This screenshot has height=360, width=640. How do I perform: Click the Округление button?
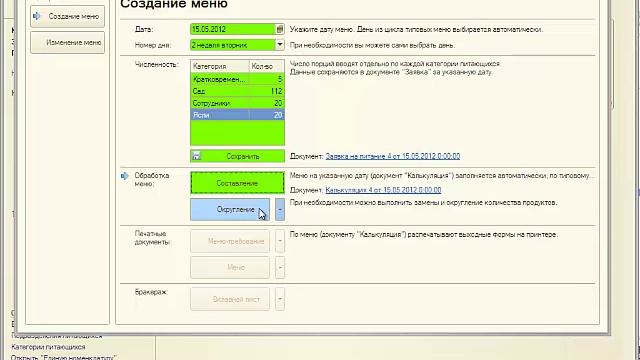(x=230, y=209)
